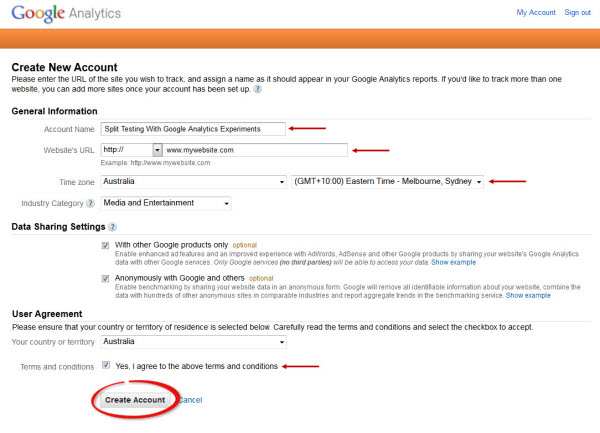600x433 pixels.
Task: Click Show example for anonymous benchmarking
Action: pyautogui.click(x=528, y=296)
